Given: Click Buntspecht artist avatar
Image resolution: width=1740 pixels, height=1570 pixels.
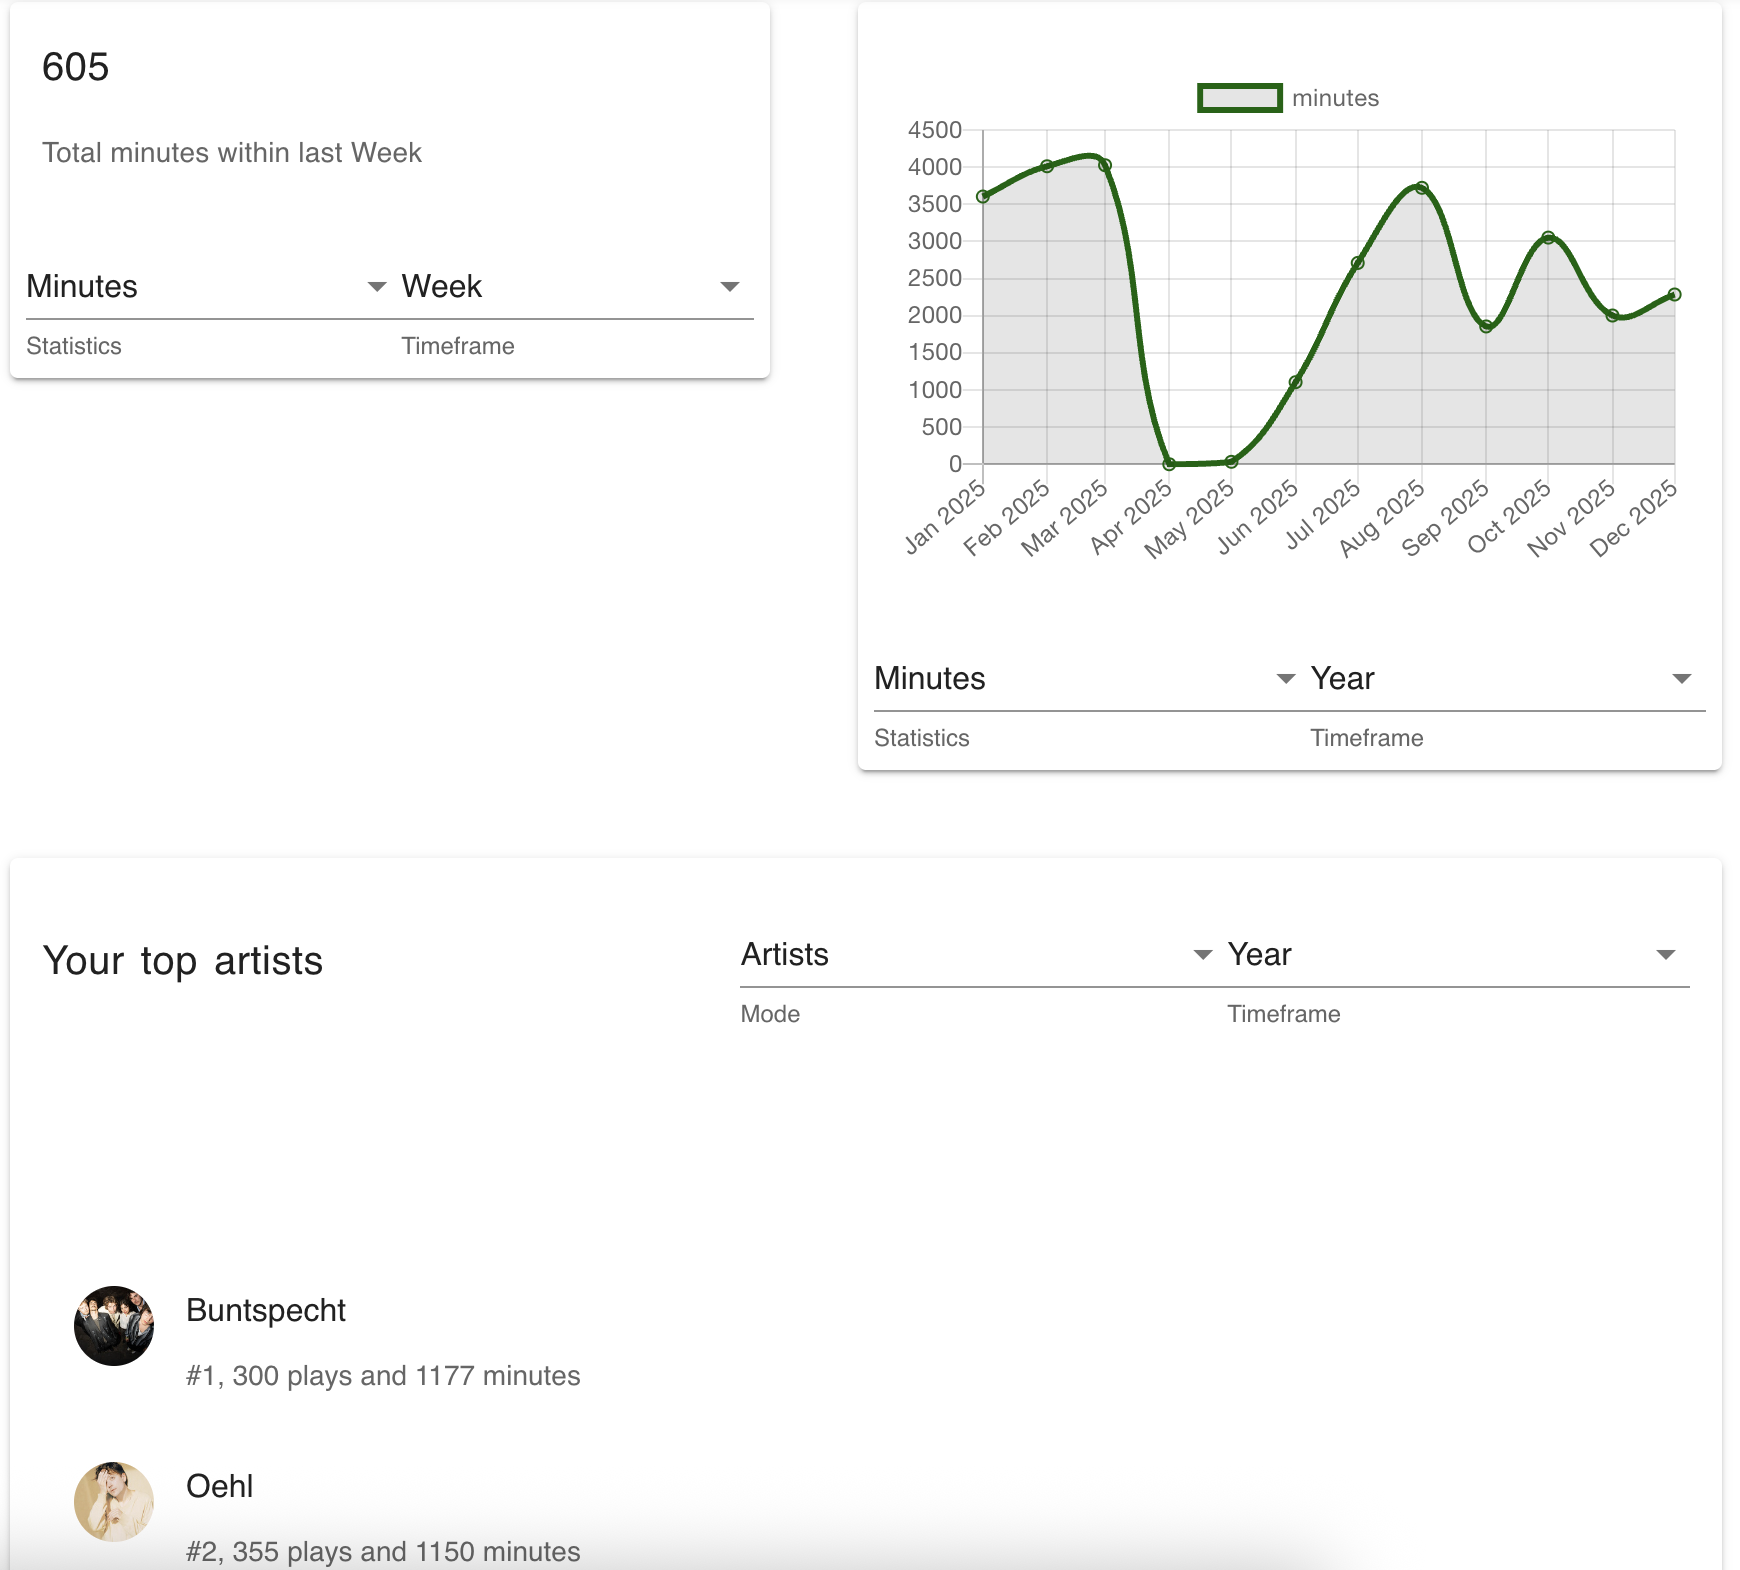Looking at the screenshot, I should (114, 1326).
